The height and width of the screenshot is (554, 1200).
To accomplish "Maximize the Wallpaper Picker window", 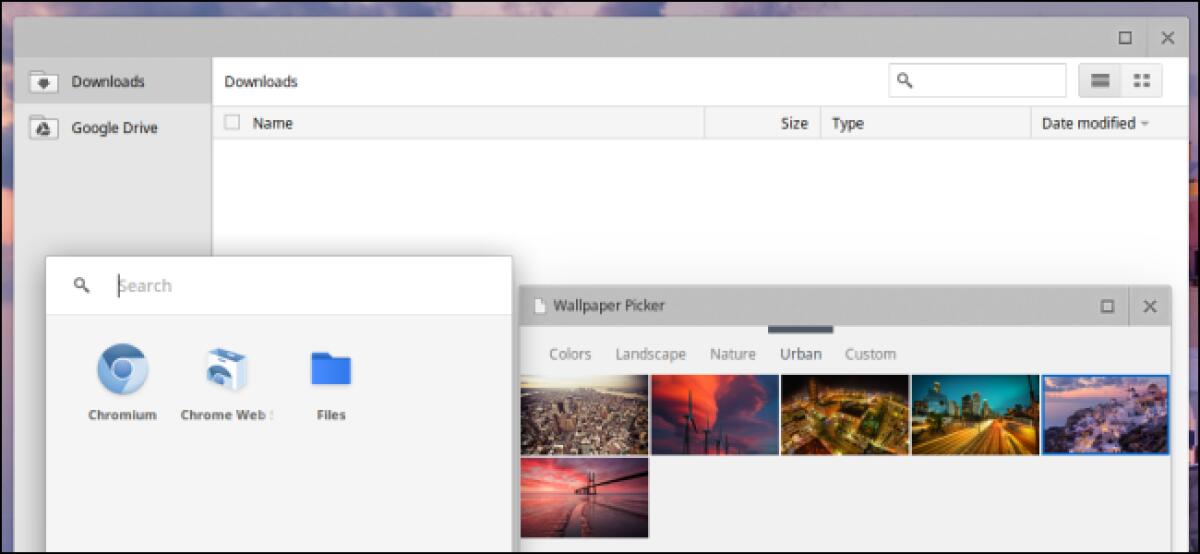I will 1107,306.
